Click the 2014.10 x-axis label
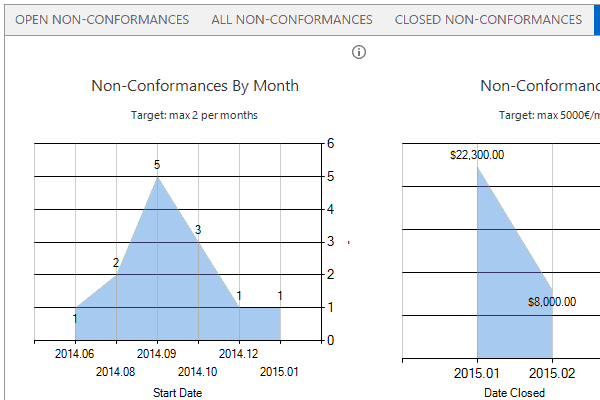The height and width of the screenshot is (400, 600). [198, 372]
